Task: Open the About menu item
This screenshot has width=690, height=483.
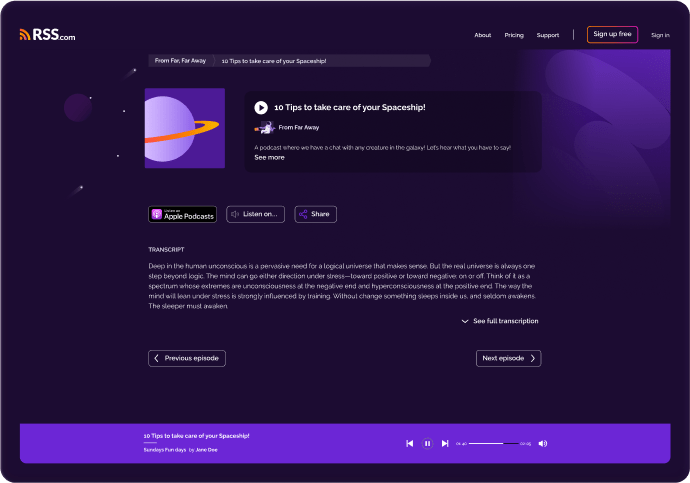Action: coord(483,35)
